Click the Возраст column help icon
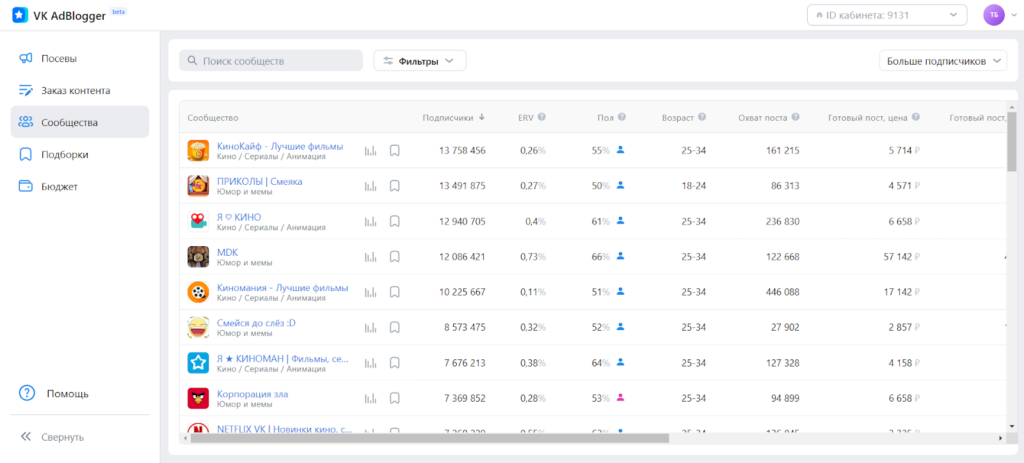This screenshot has height=463, width=1024. (702, 117)
